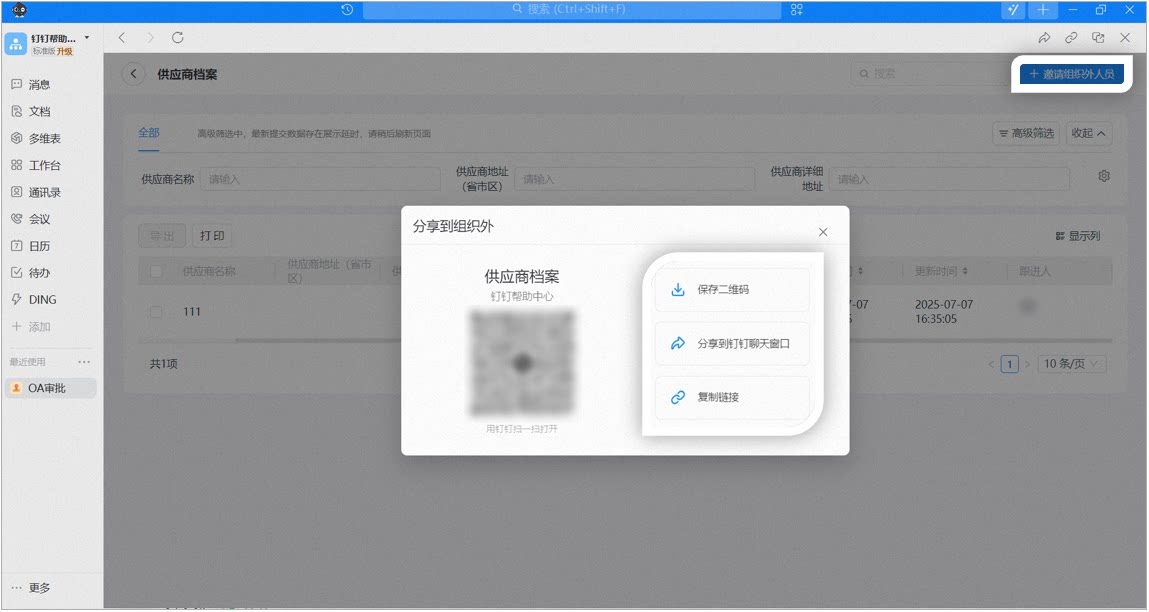Click the 搜索 box in 供应商档案 header
The width and height of the screenshot is (1149, 612).
pyautogui.click(x=931, y=74)
